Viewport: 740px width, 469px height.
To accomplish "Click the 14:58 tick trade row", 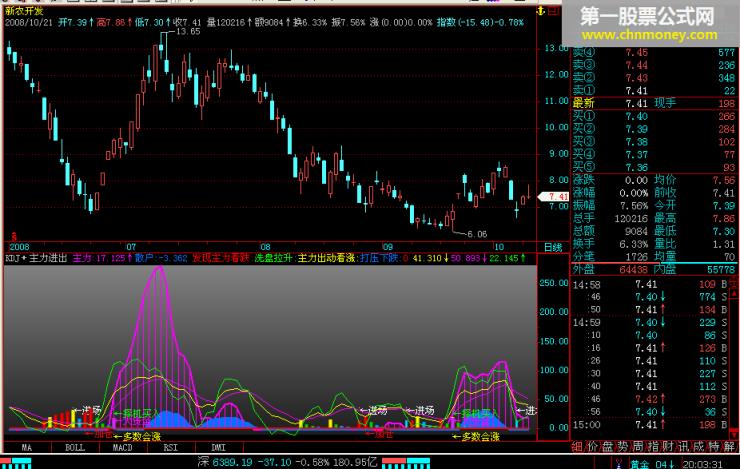I will (651, 285).
